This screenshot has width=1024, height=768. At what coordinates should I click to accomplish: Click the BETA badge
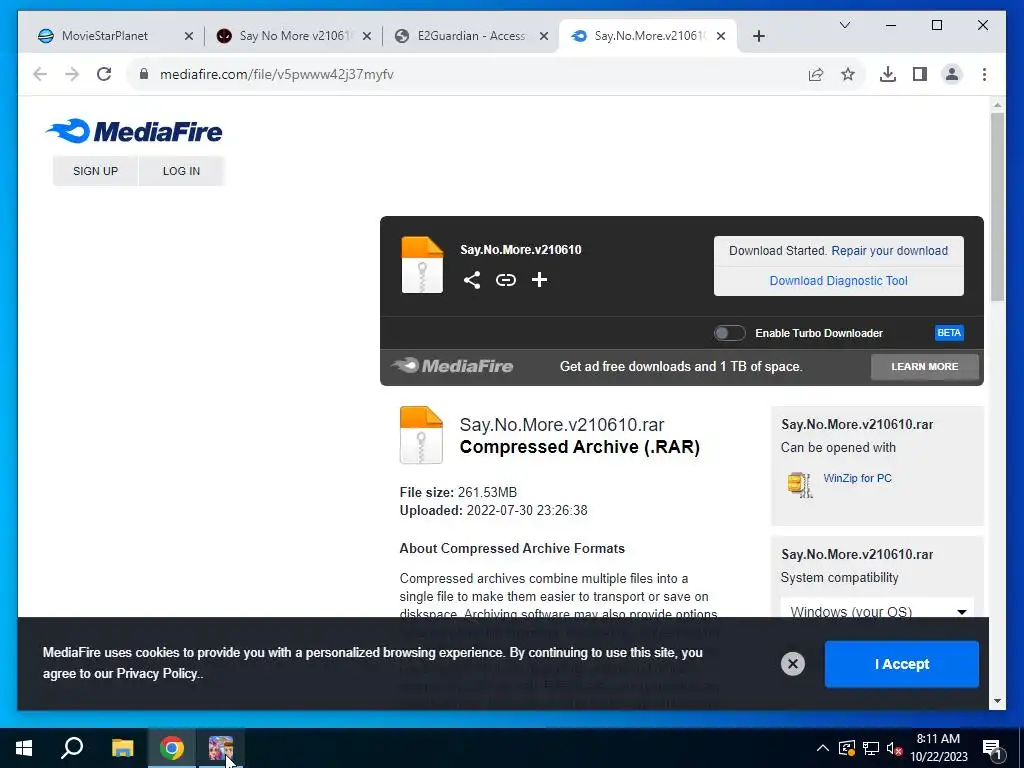click(949, 333)
